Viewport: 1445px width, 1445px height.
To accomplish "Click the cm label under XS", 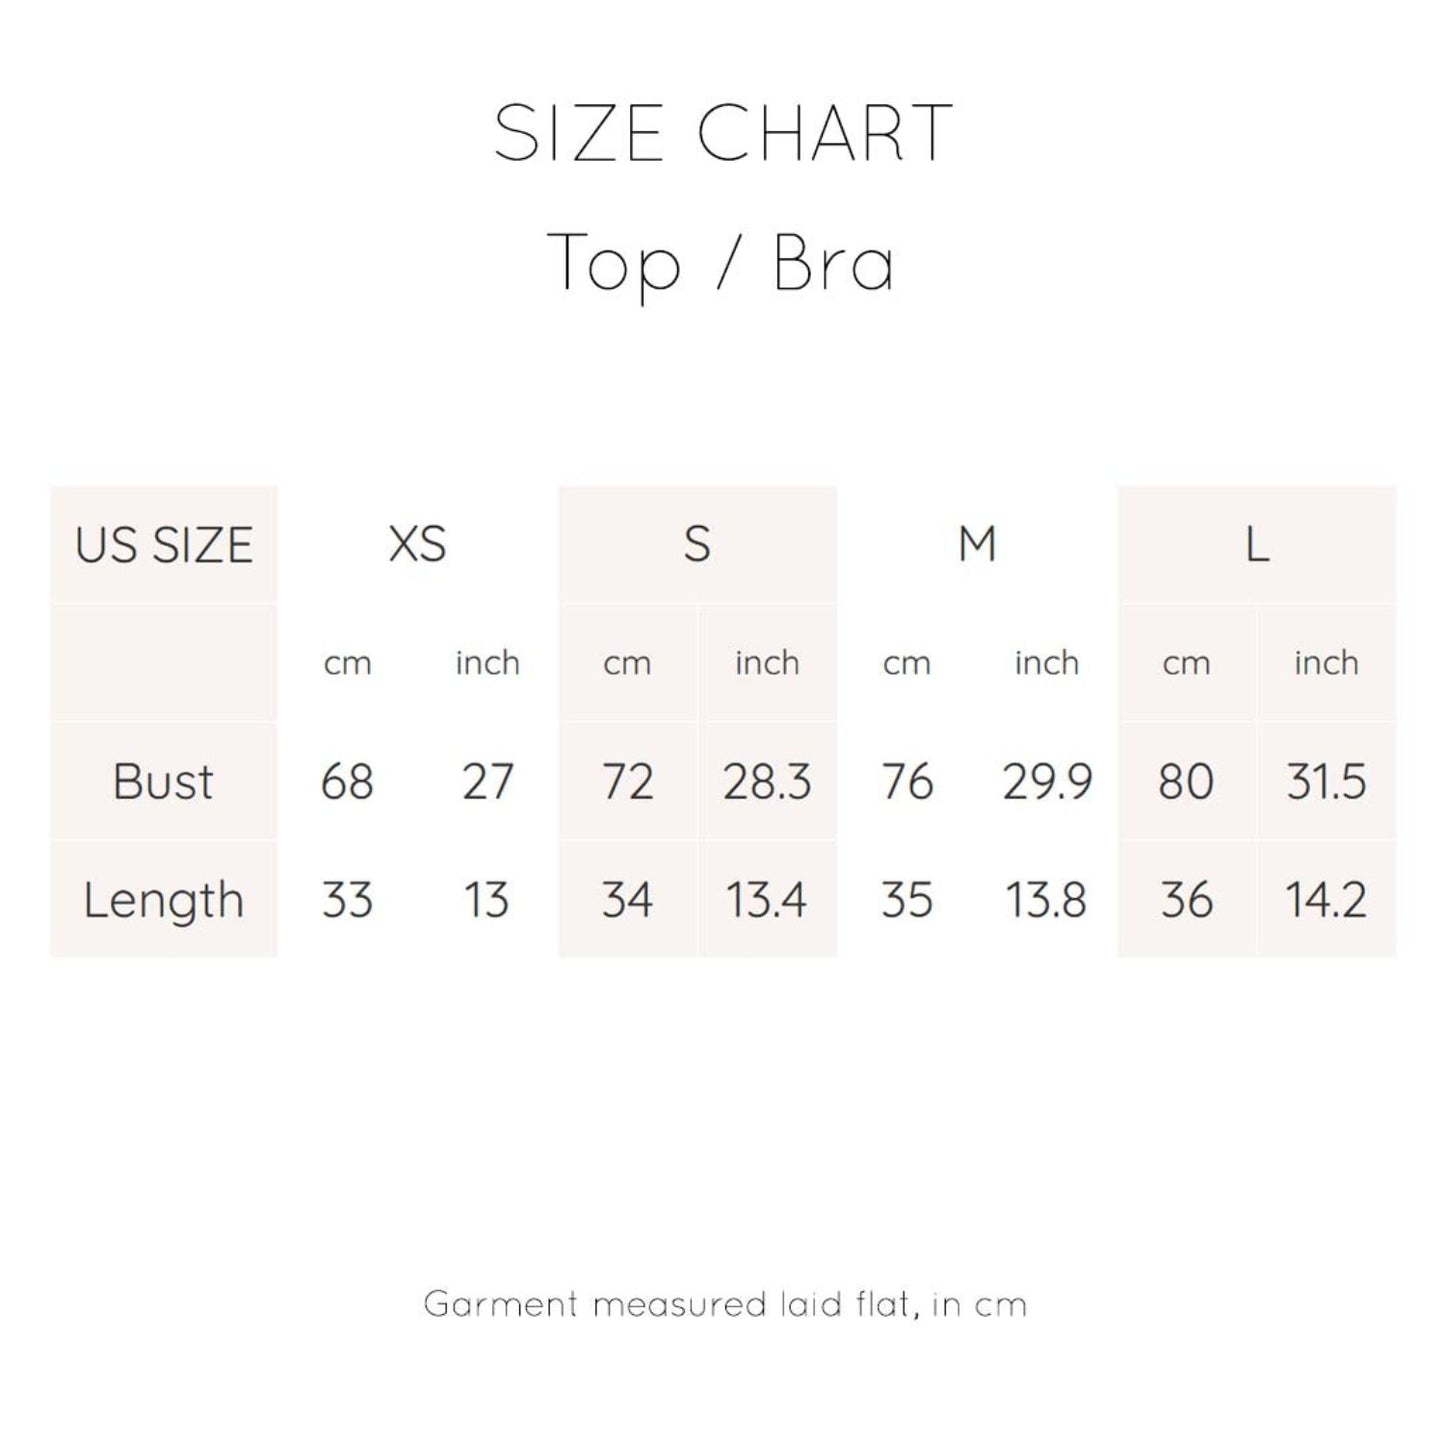I will 347,663.
